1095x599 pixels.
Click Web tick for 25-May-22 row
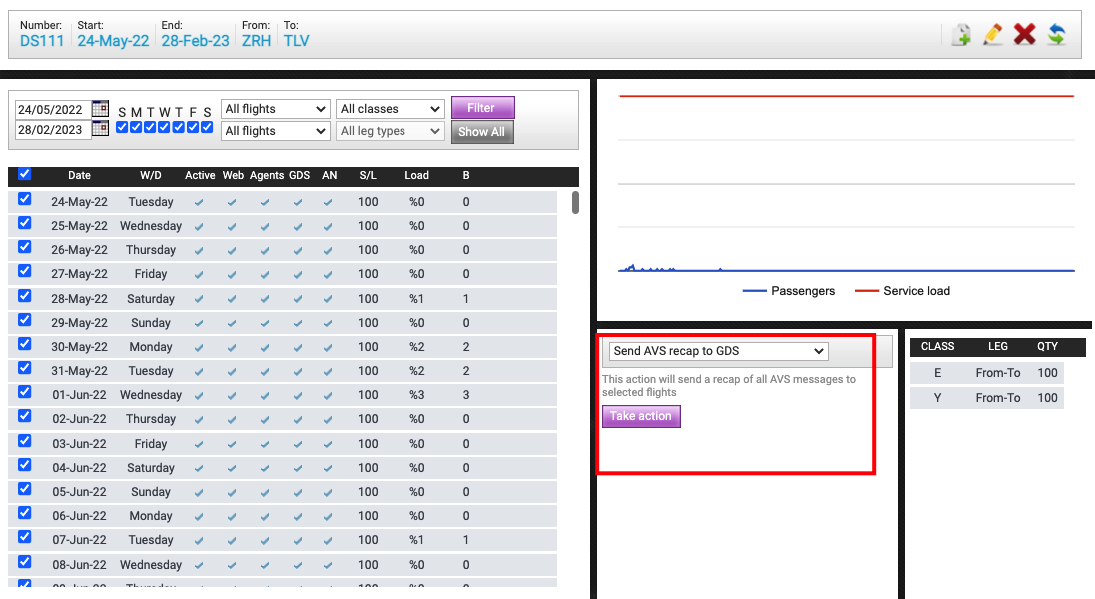(232, 227)
